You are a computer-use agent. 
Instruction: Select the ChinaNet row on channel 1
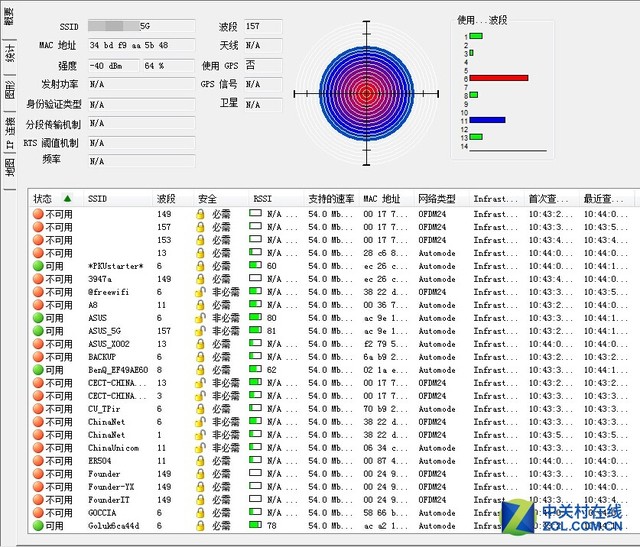(333, 435)
